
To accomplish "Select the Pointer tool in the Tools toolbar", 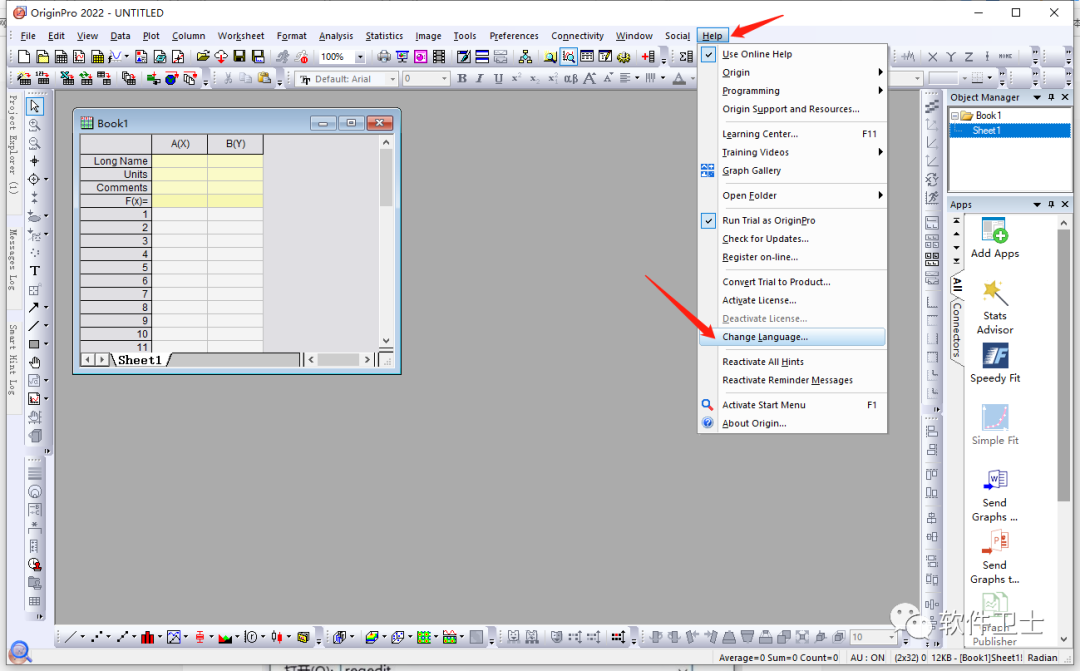I will [34, 106].
